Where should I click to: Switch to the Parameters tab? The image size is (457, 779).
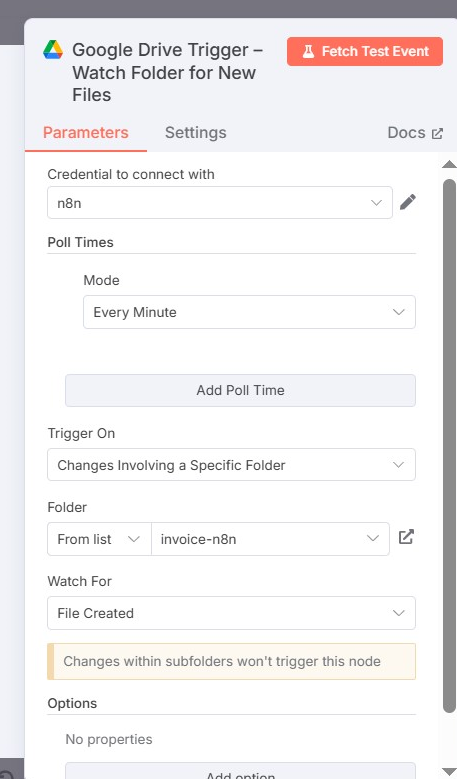pyautogui.click(x=86, y=133)
